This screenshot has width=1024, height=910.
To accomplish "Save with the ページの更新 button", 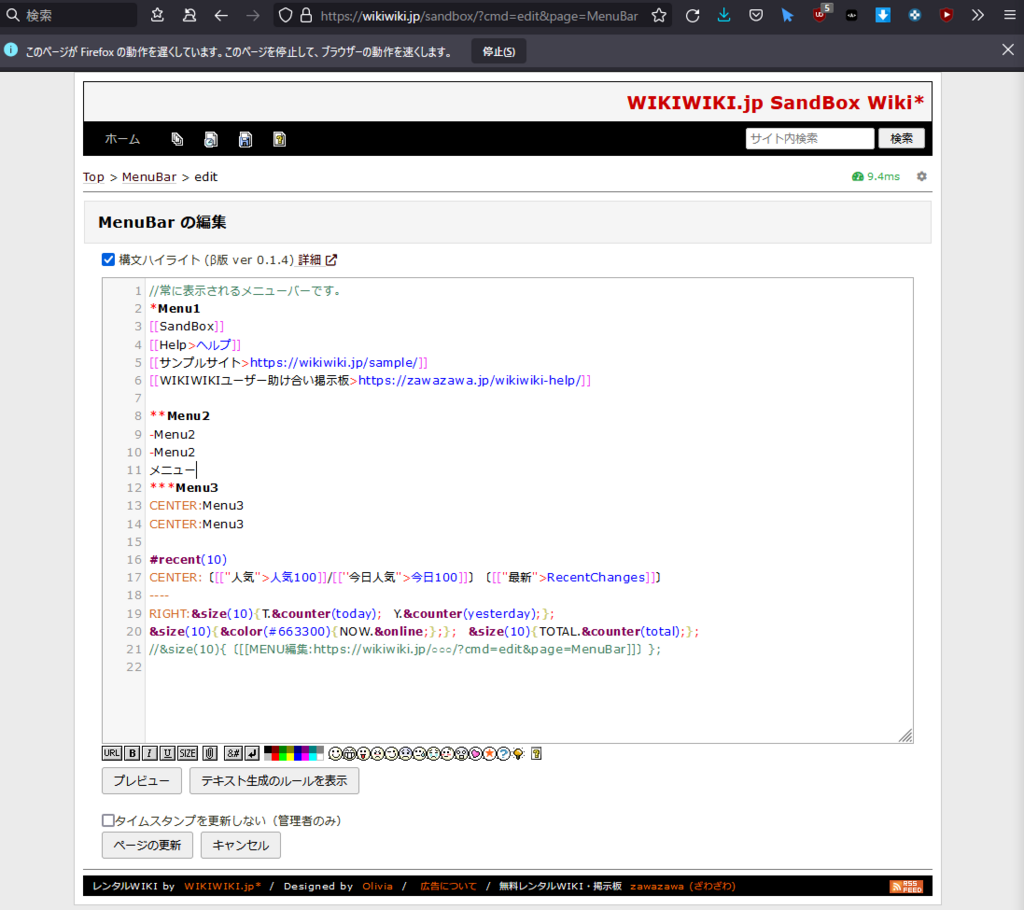I will click(147, 845).
